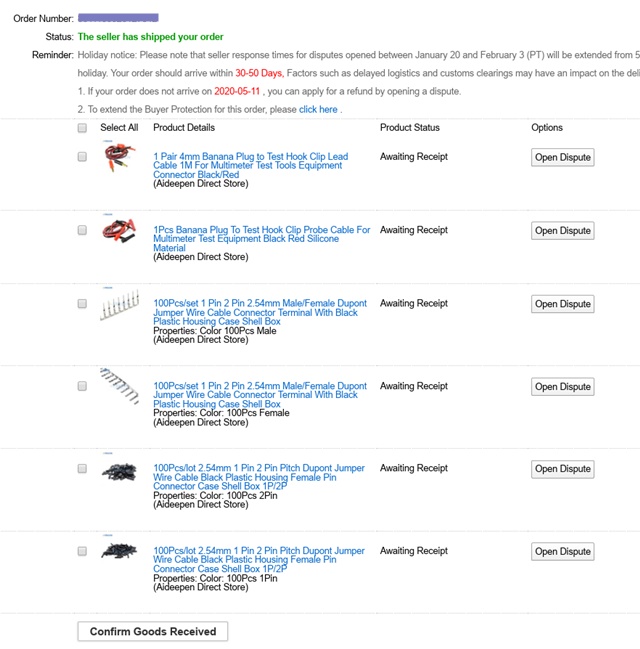Open the 'click here' Buyer Protection link
Viewport: 640px width, 649px height.
(x=318, y=109)
